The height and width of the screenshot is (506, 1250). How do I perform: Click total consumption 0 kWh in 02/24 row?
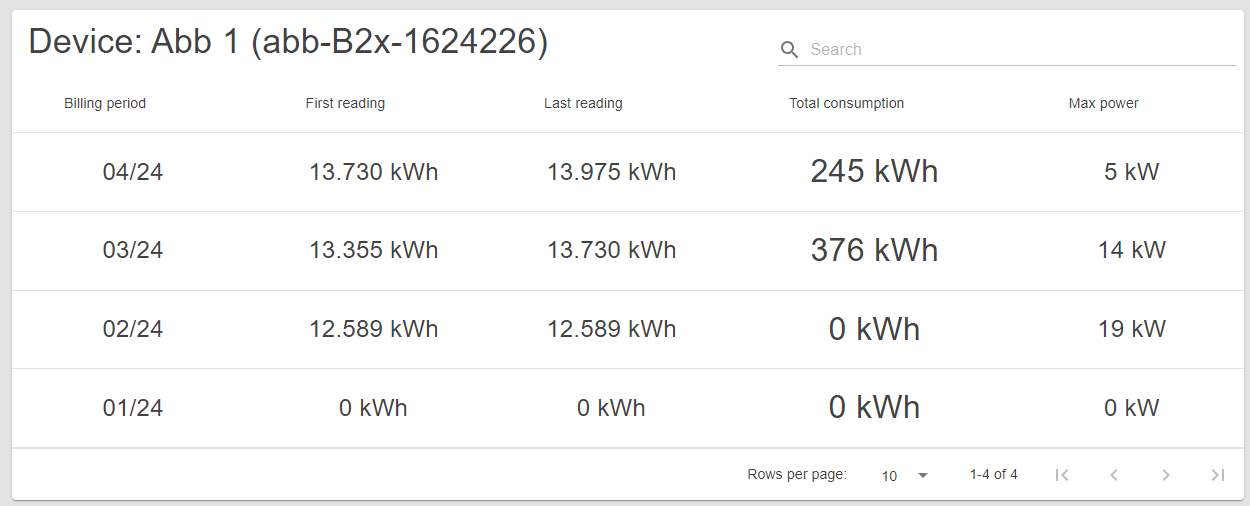pos(875,329)
